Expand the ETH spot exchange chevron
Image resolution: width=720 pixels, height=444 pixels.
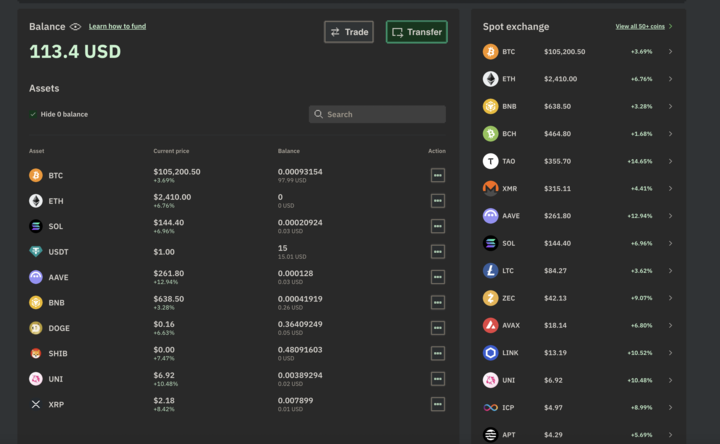click(x=670, y=79)
